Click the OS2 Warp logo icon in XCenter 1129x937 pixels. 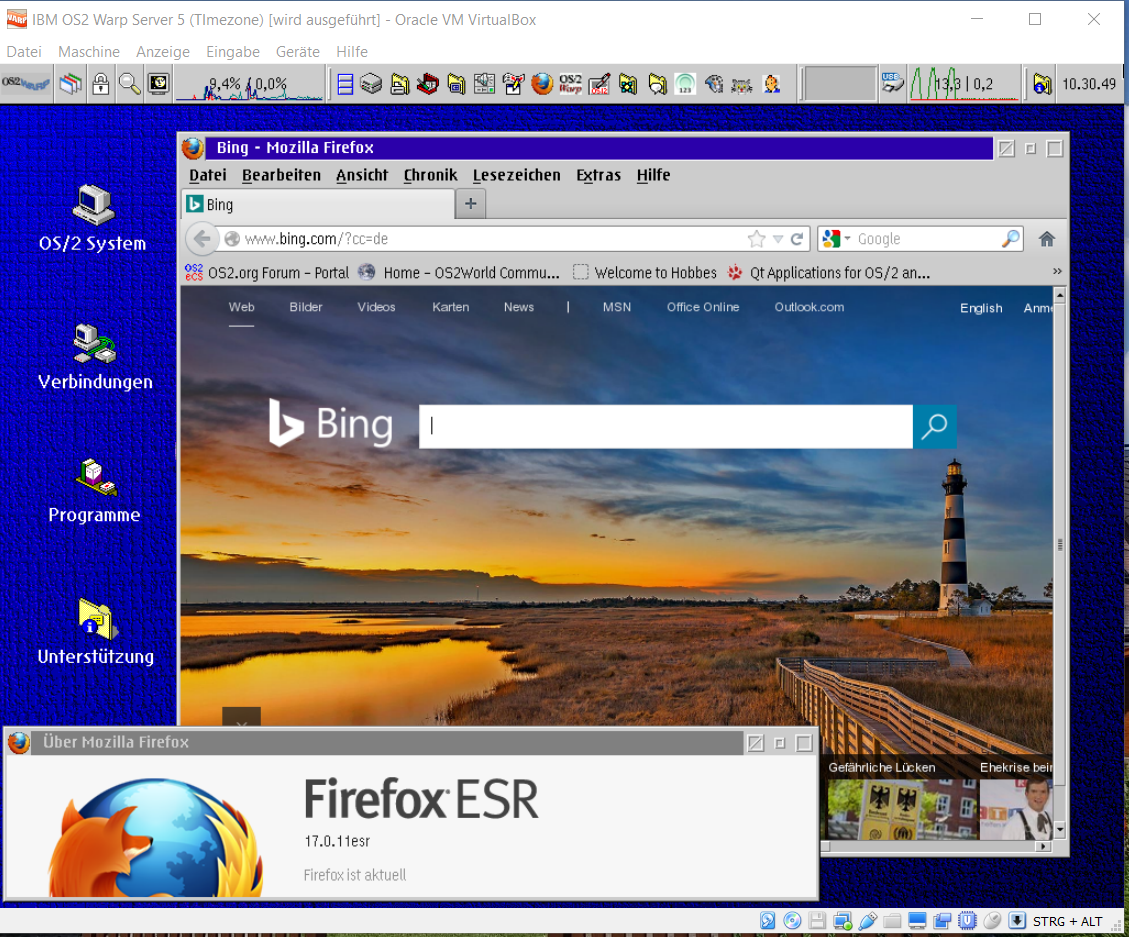coord(571,84)
